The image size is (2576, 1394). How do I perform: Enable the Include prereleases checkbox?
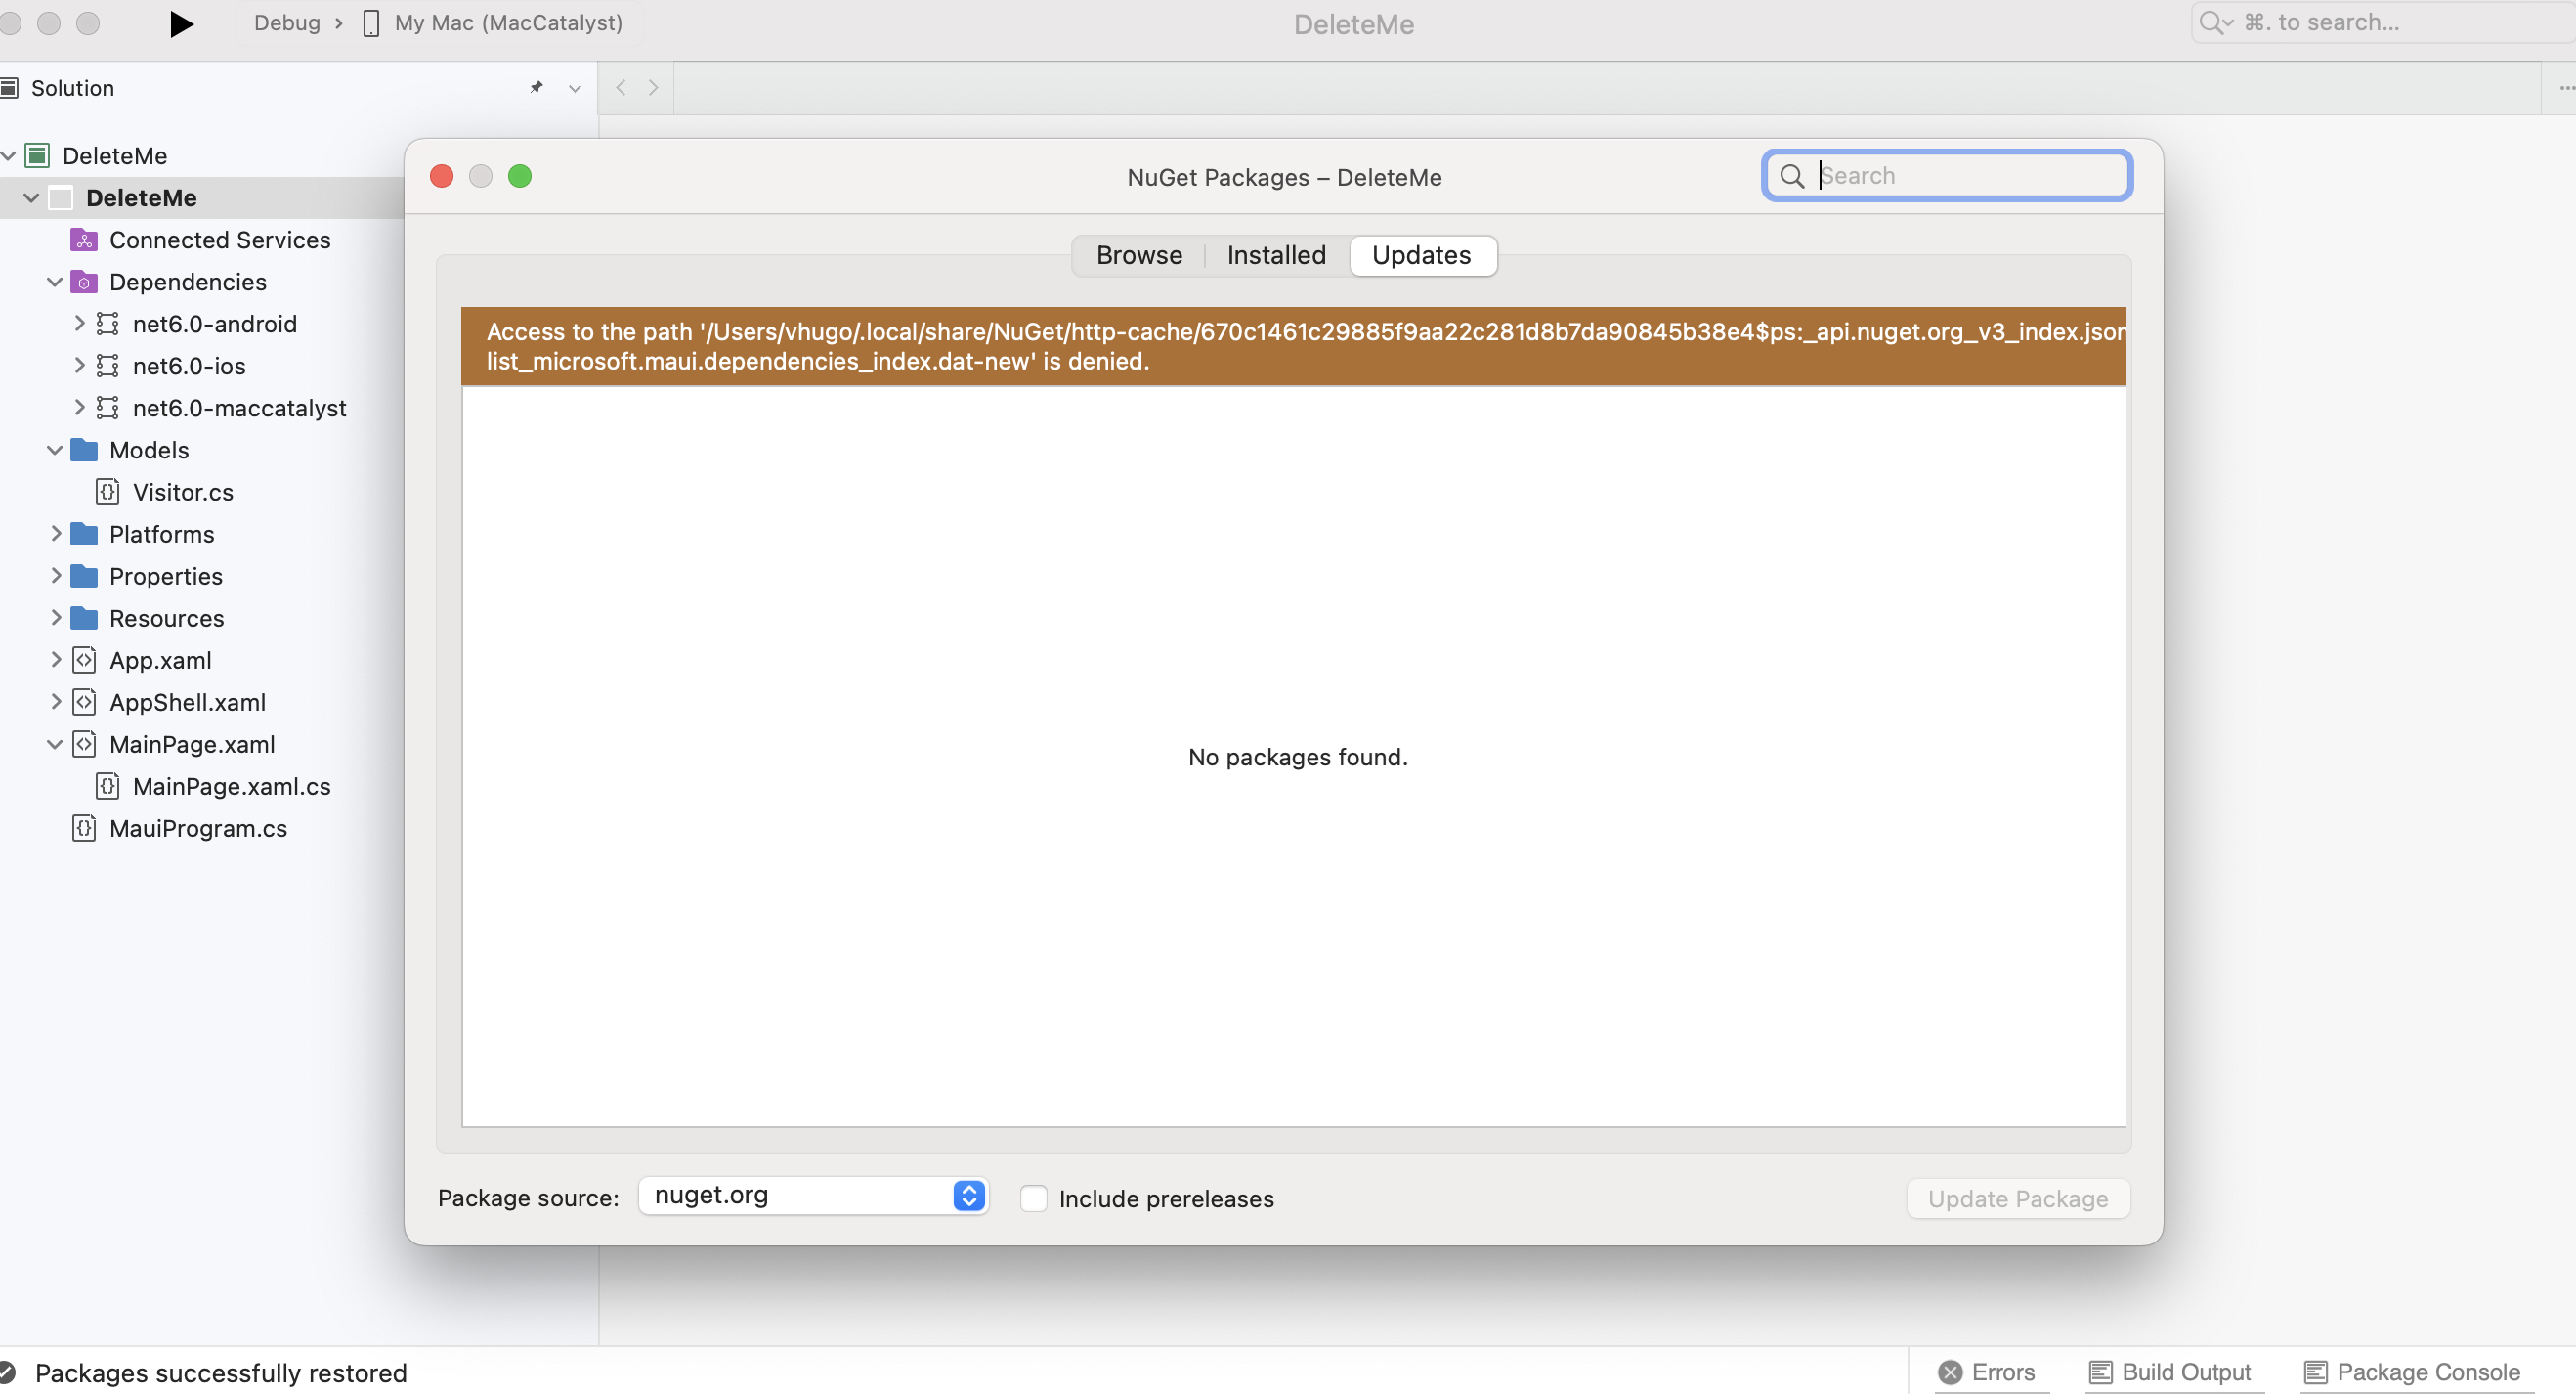[1034, 1198]
